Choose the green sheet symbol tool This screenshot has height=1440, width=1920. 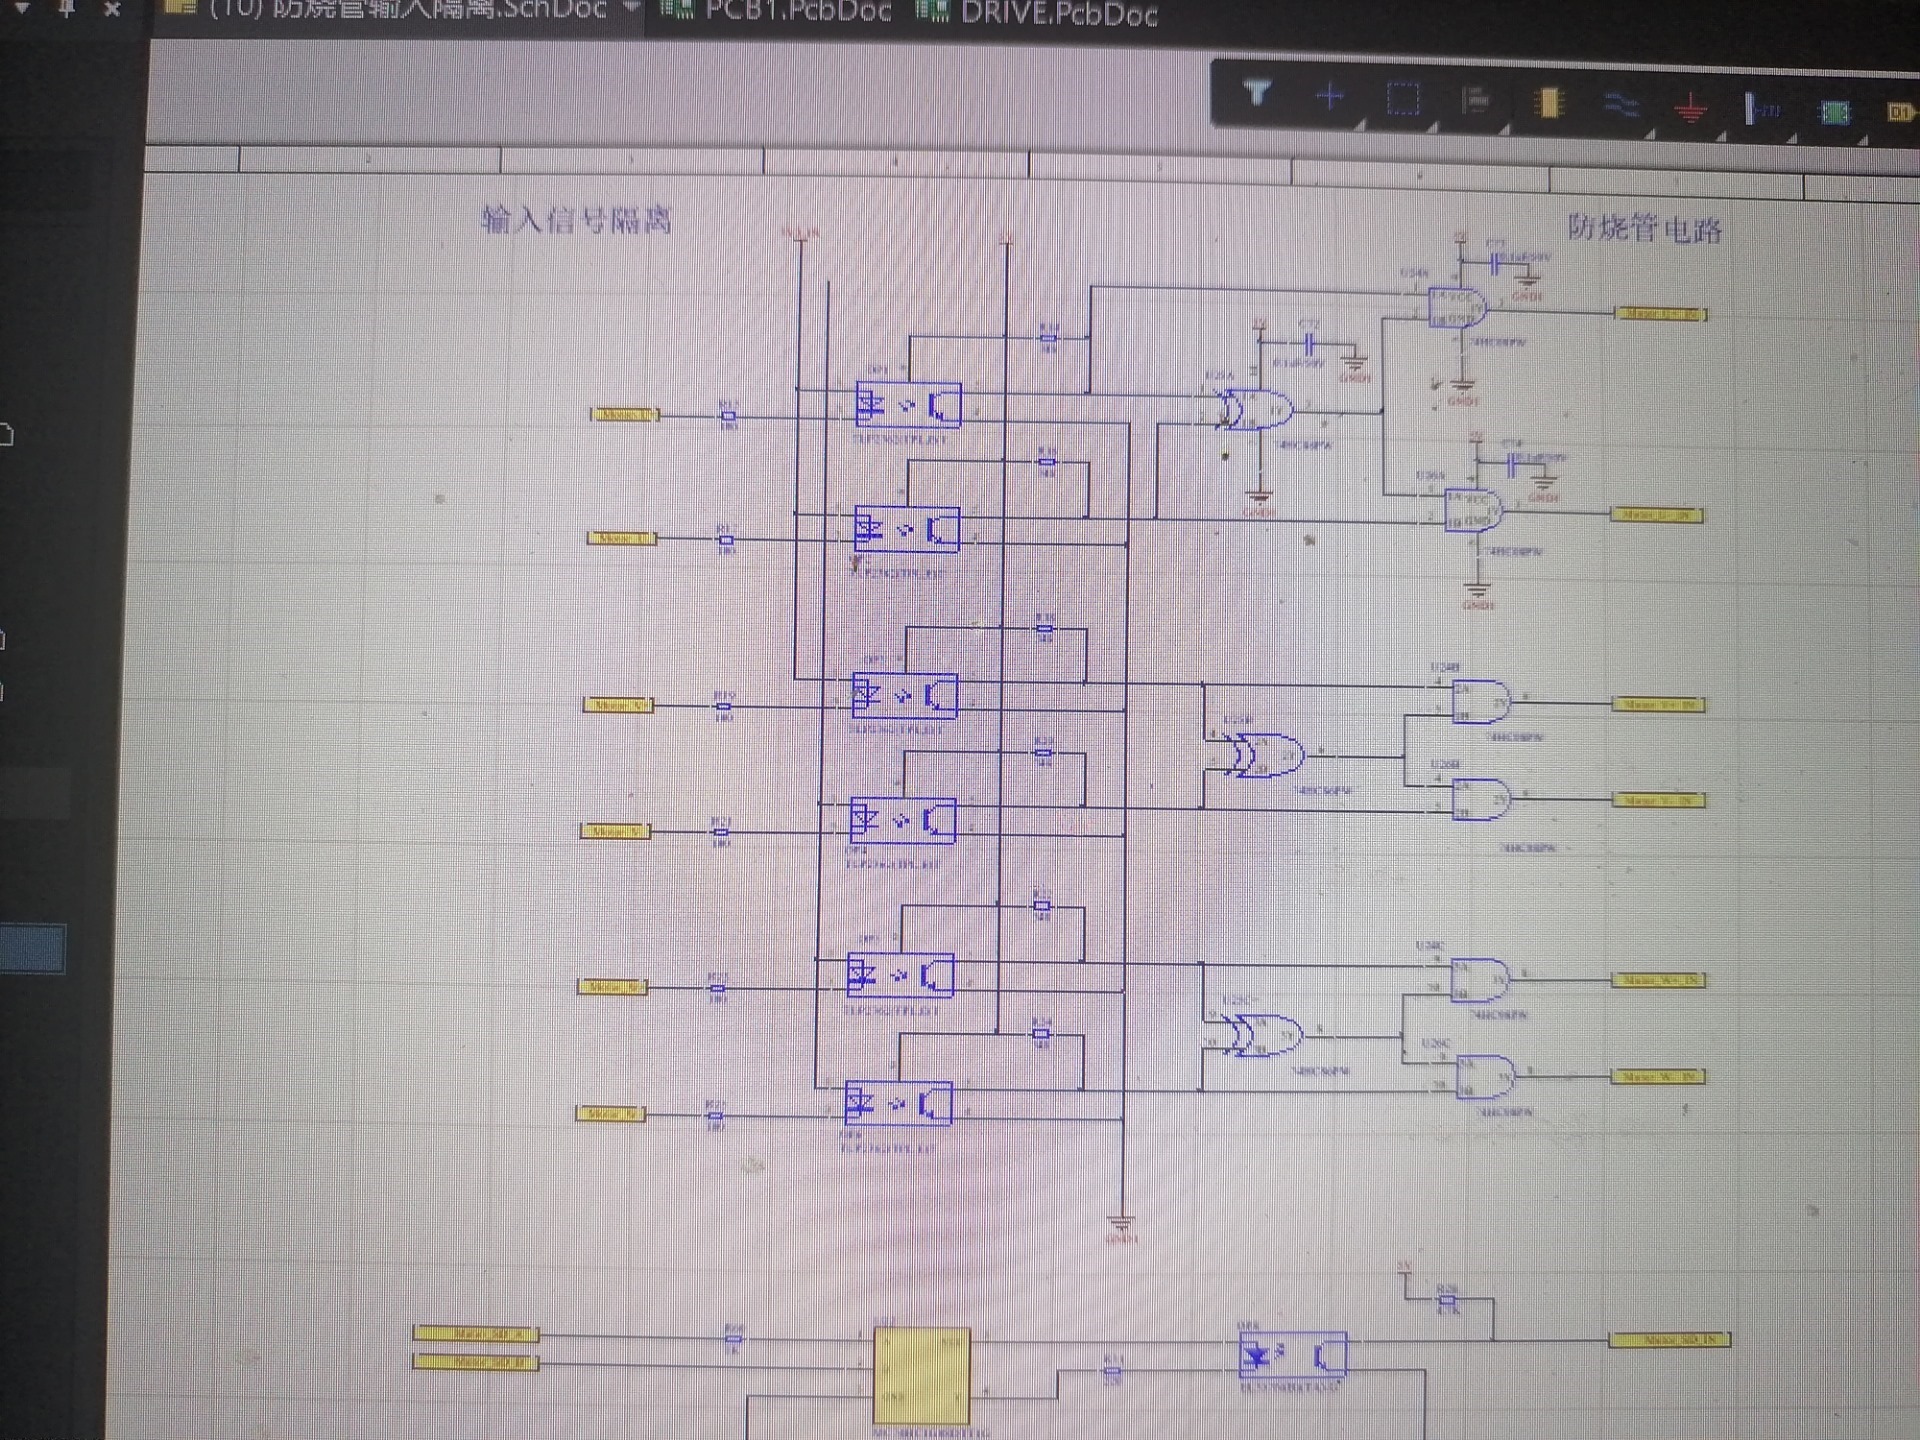1834,112
